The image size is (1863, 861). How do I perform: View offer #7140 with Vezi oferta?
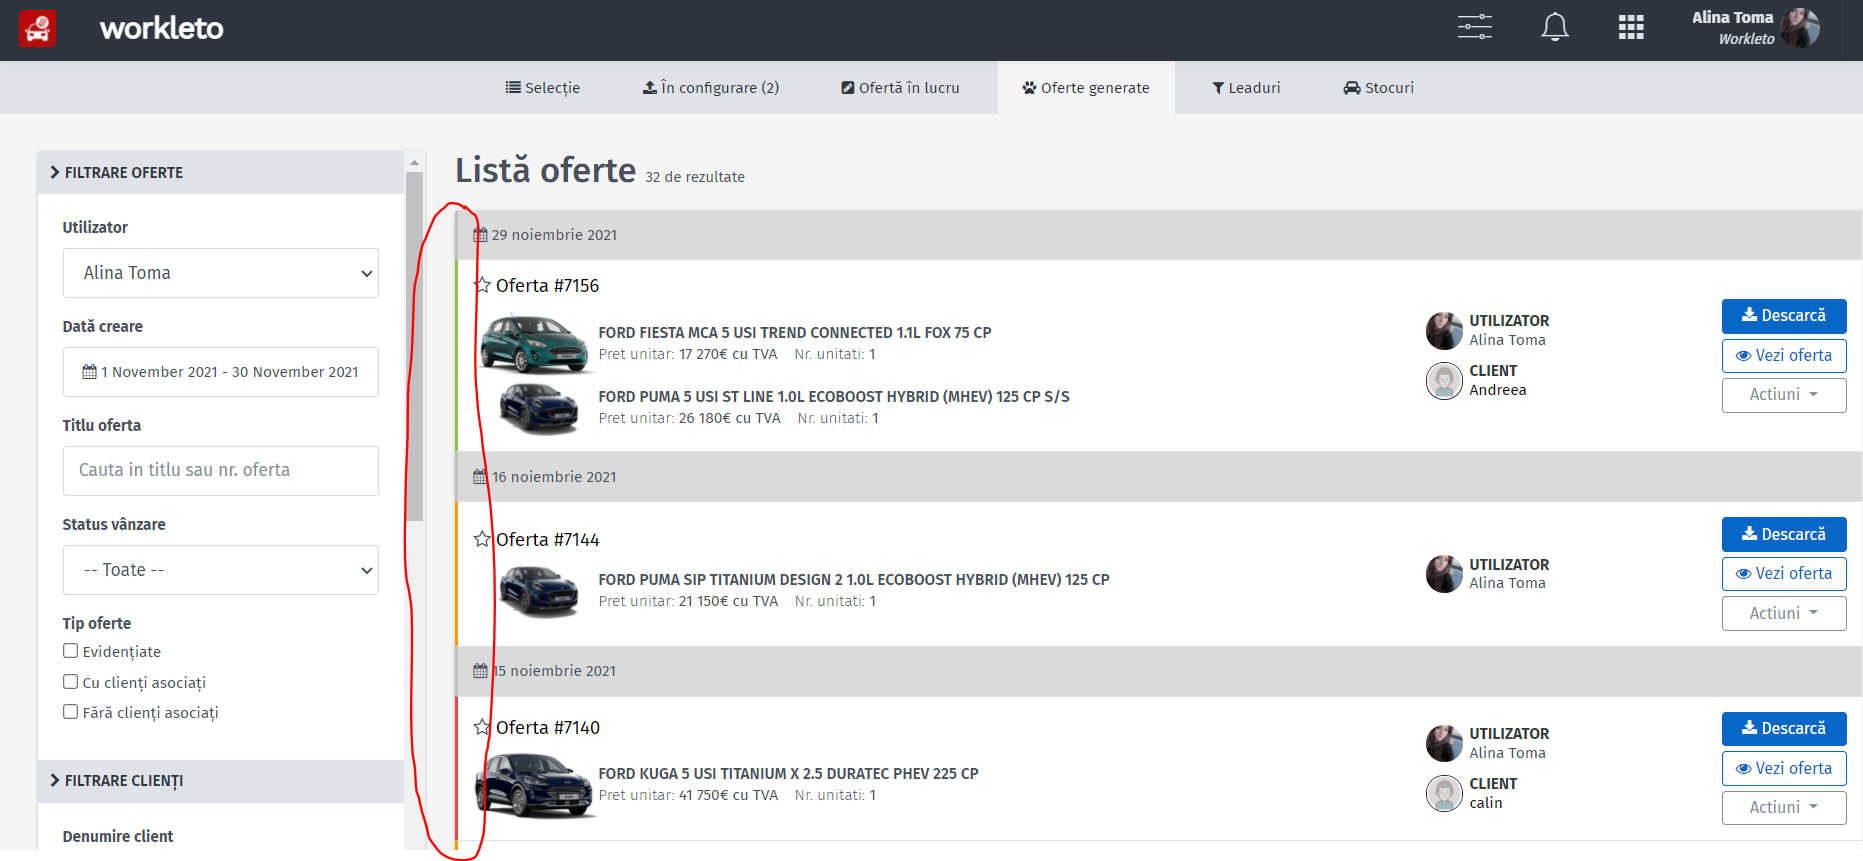(x=1784, y=769)
